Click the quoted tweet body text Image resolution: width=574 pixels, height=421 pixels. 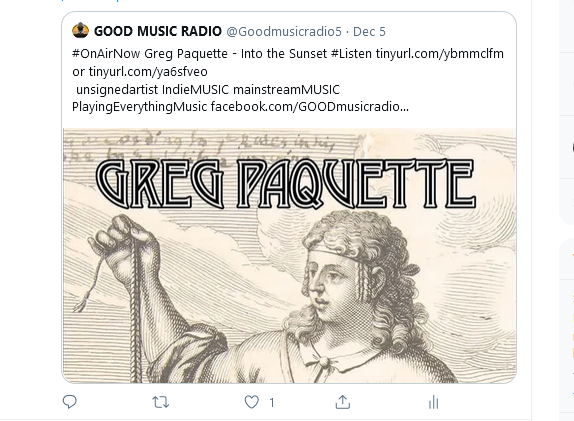click(x=288, y=80)
